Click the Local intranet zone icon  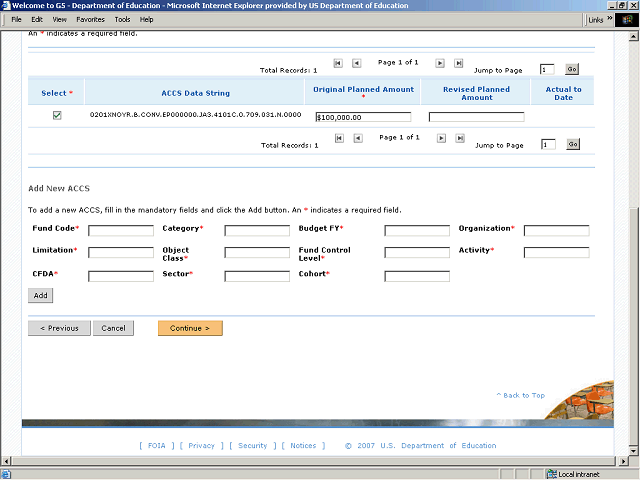tap(552, 474)
